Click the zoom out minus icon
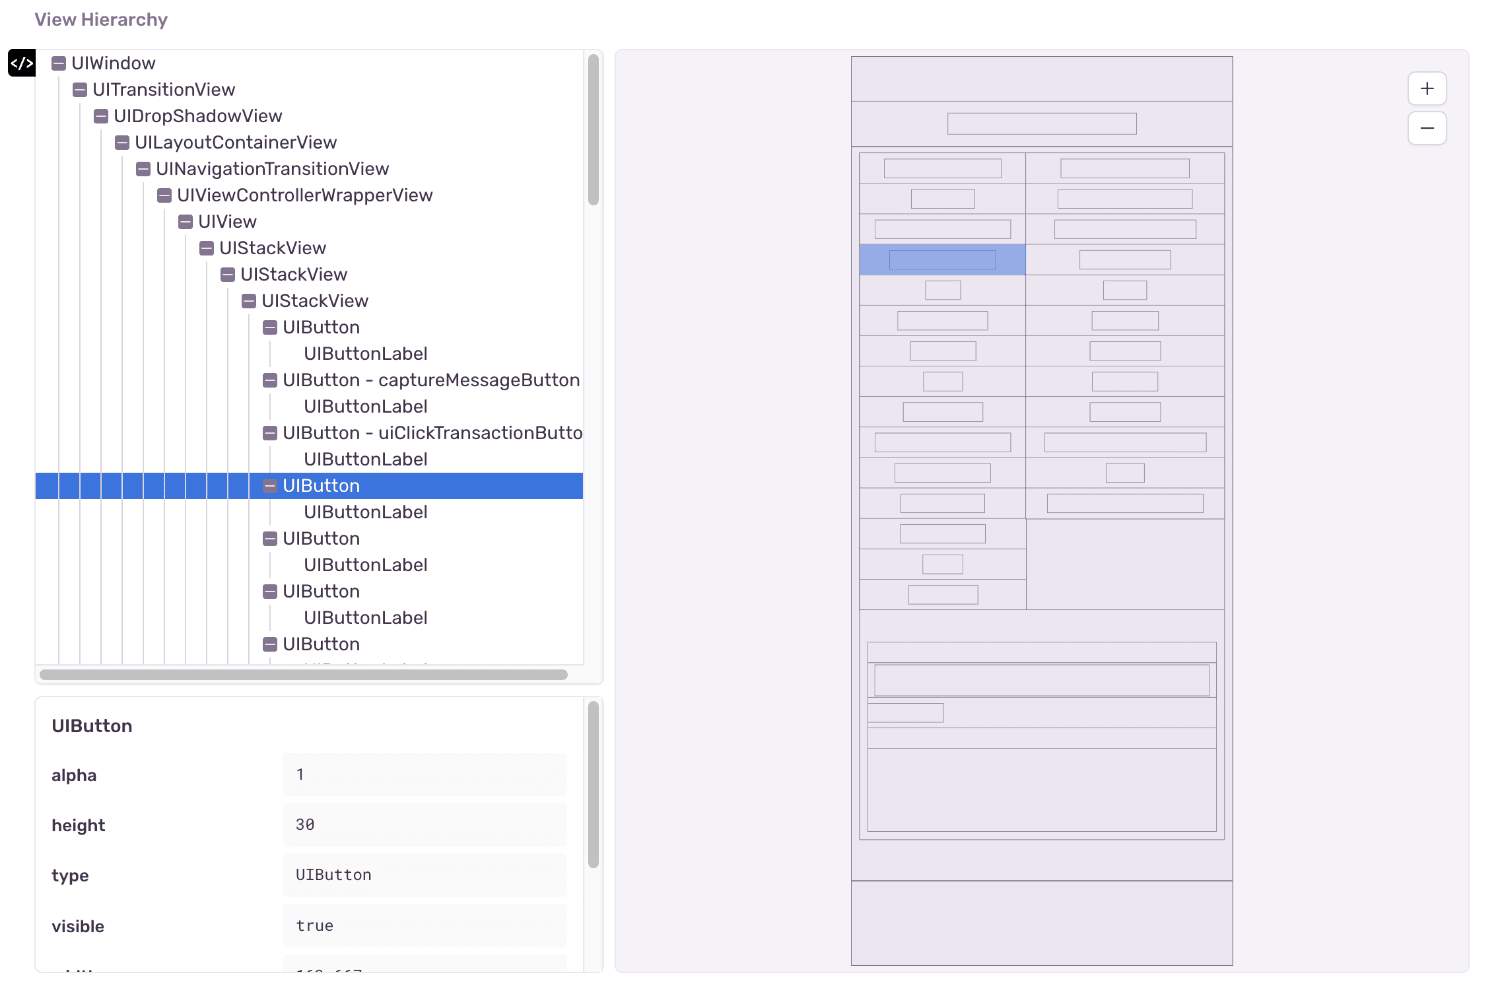 click(x=1427, y=128)
